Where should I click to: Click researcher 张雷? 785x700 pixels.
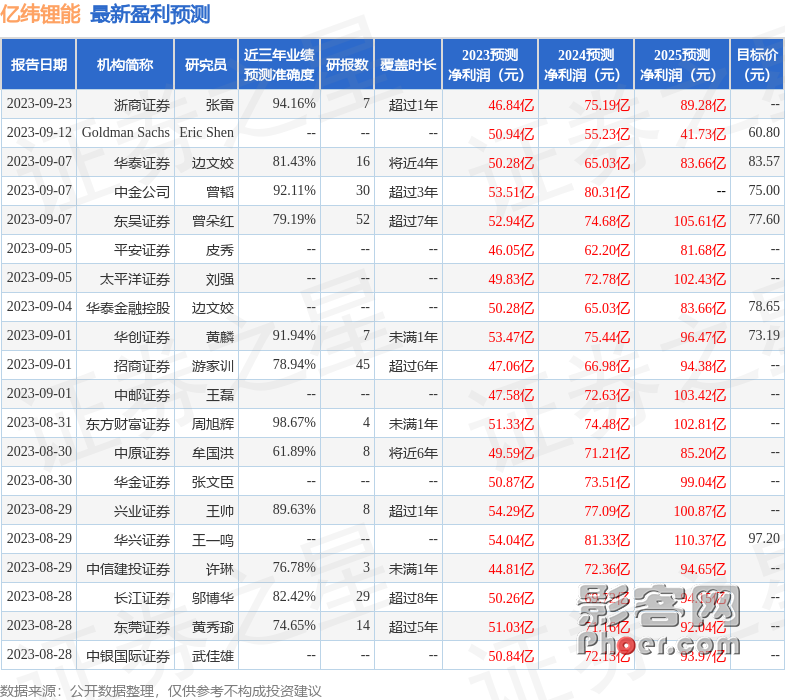point(219,105)
